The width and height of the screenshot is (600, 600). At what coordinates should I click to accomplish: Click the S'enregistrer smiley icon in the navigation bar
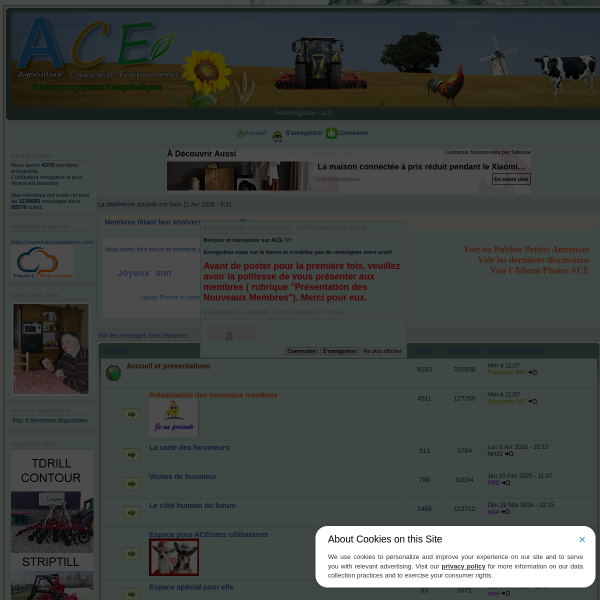pyautogui.click(x=277, y=135)
